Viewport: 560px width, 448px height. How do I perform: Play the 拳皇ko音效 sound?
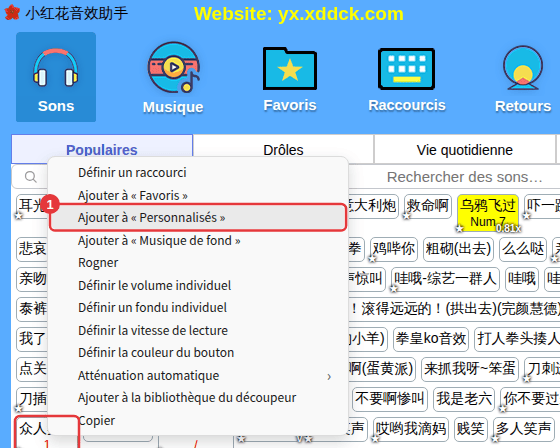point(431,339)
